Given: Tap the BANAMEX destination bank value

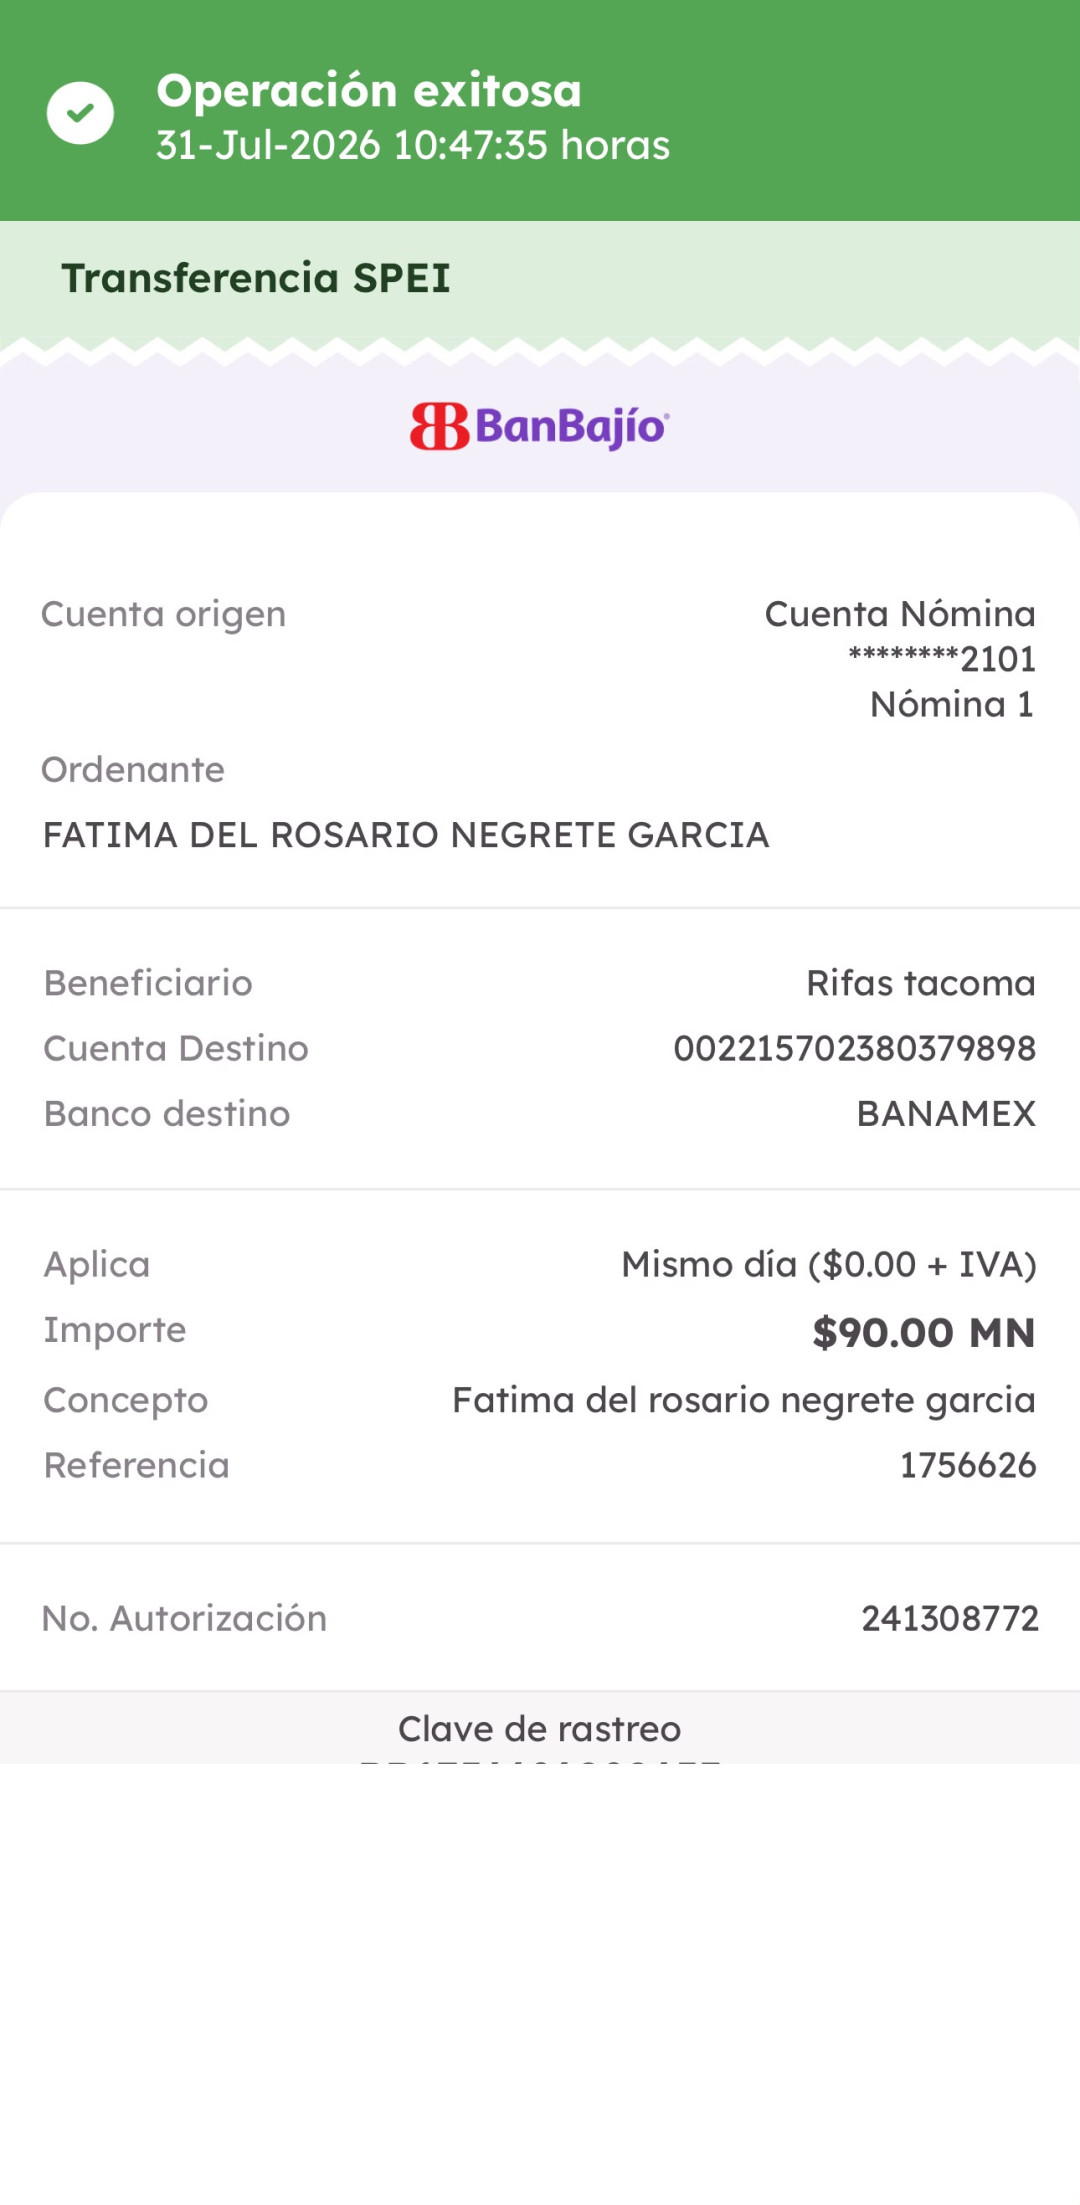Looking at the screenshot, I should click(946, 1113).
